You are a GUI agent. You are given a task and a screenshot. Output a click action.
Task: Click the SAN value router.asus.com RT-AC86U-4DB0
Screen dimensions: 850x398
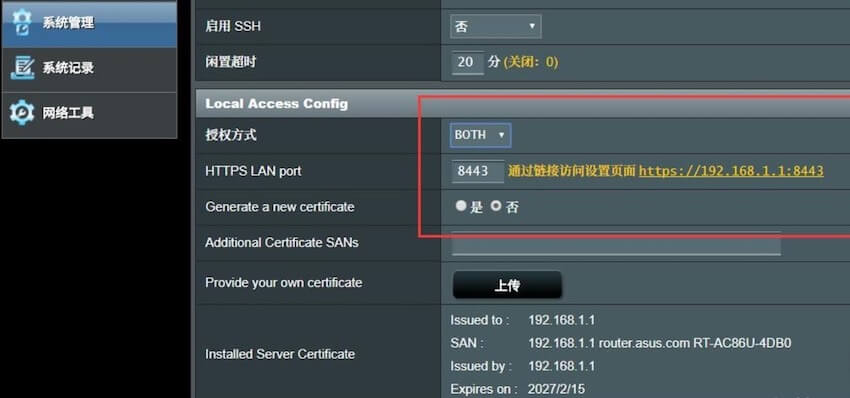click(x=695, y=343)
